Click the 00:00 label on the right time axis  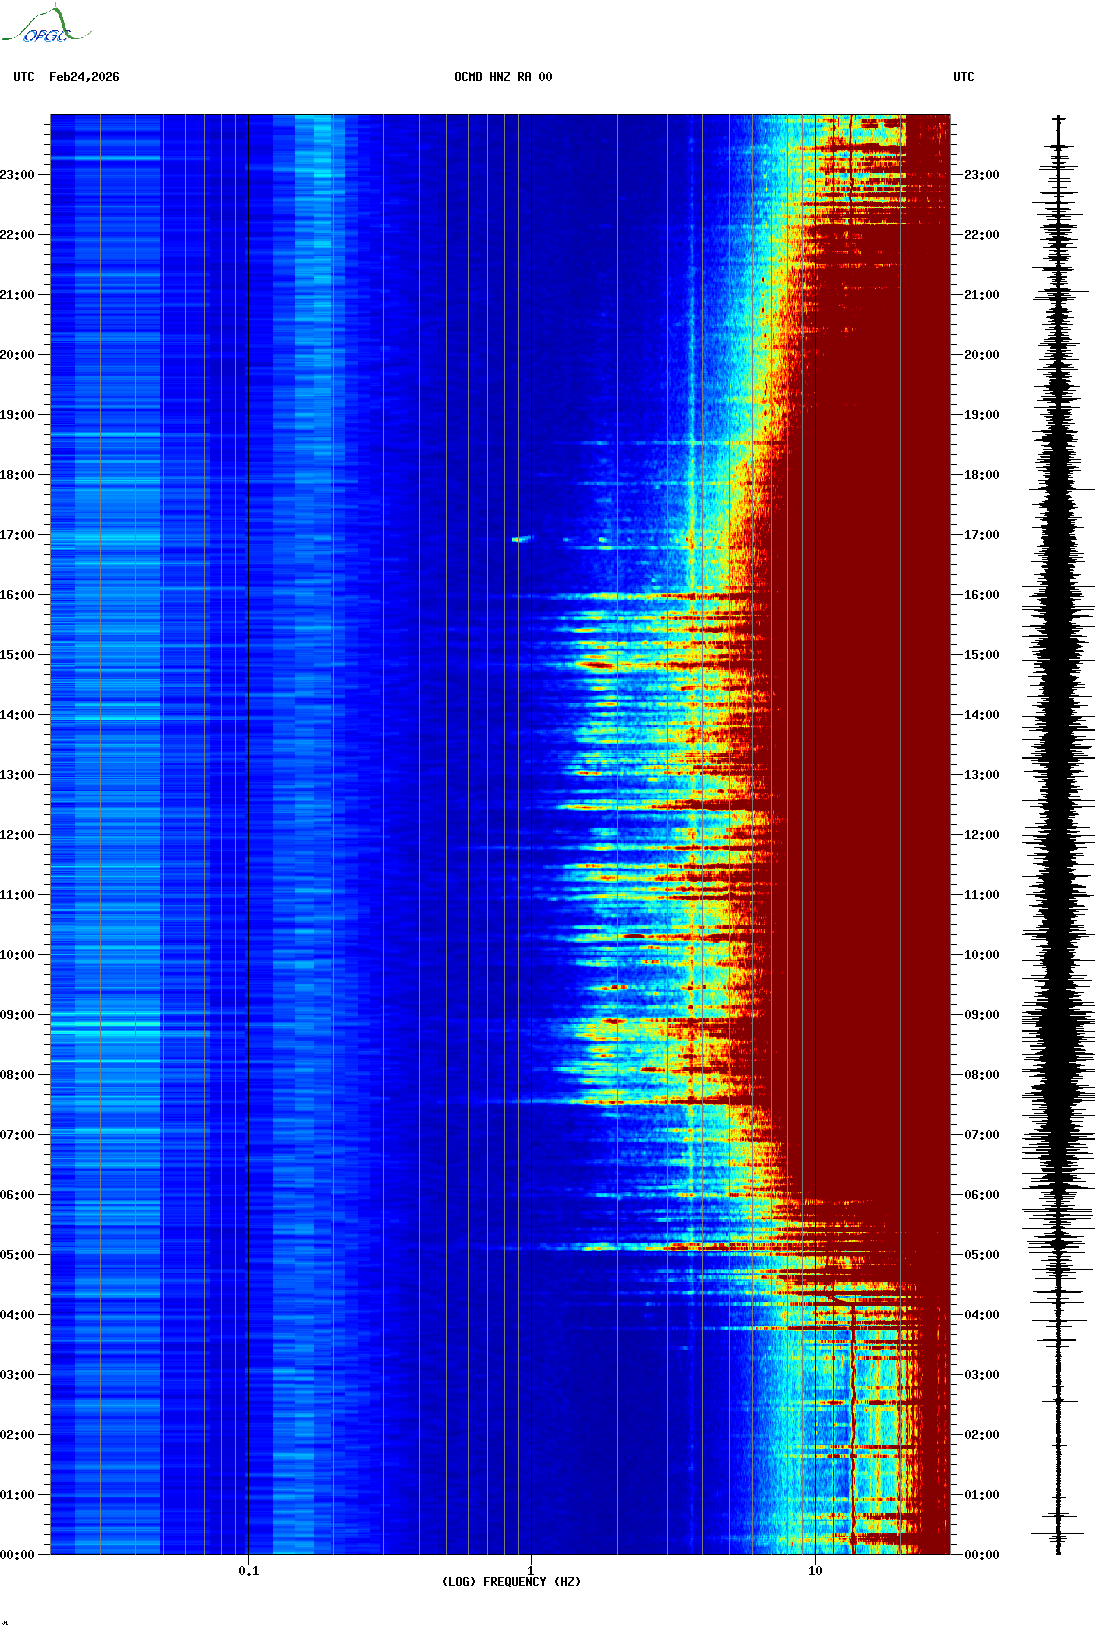point(981,1555)
